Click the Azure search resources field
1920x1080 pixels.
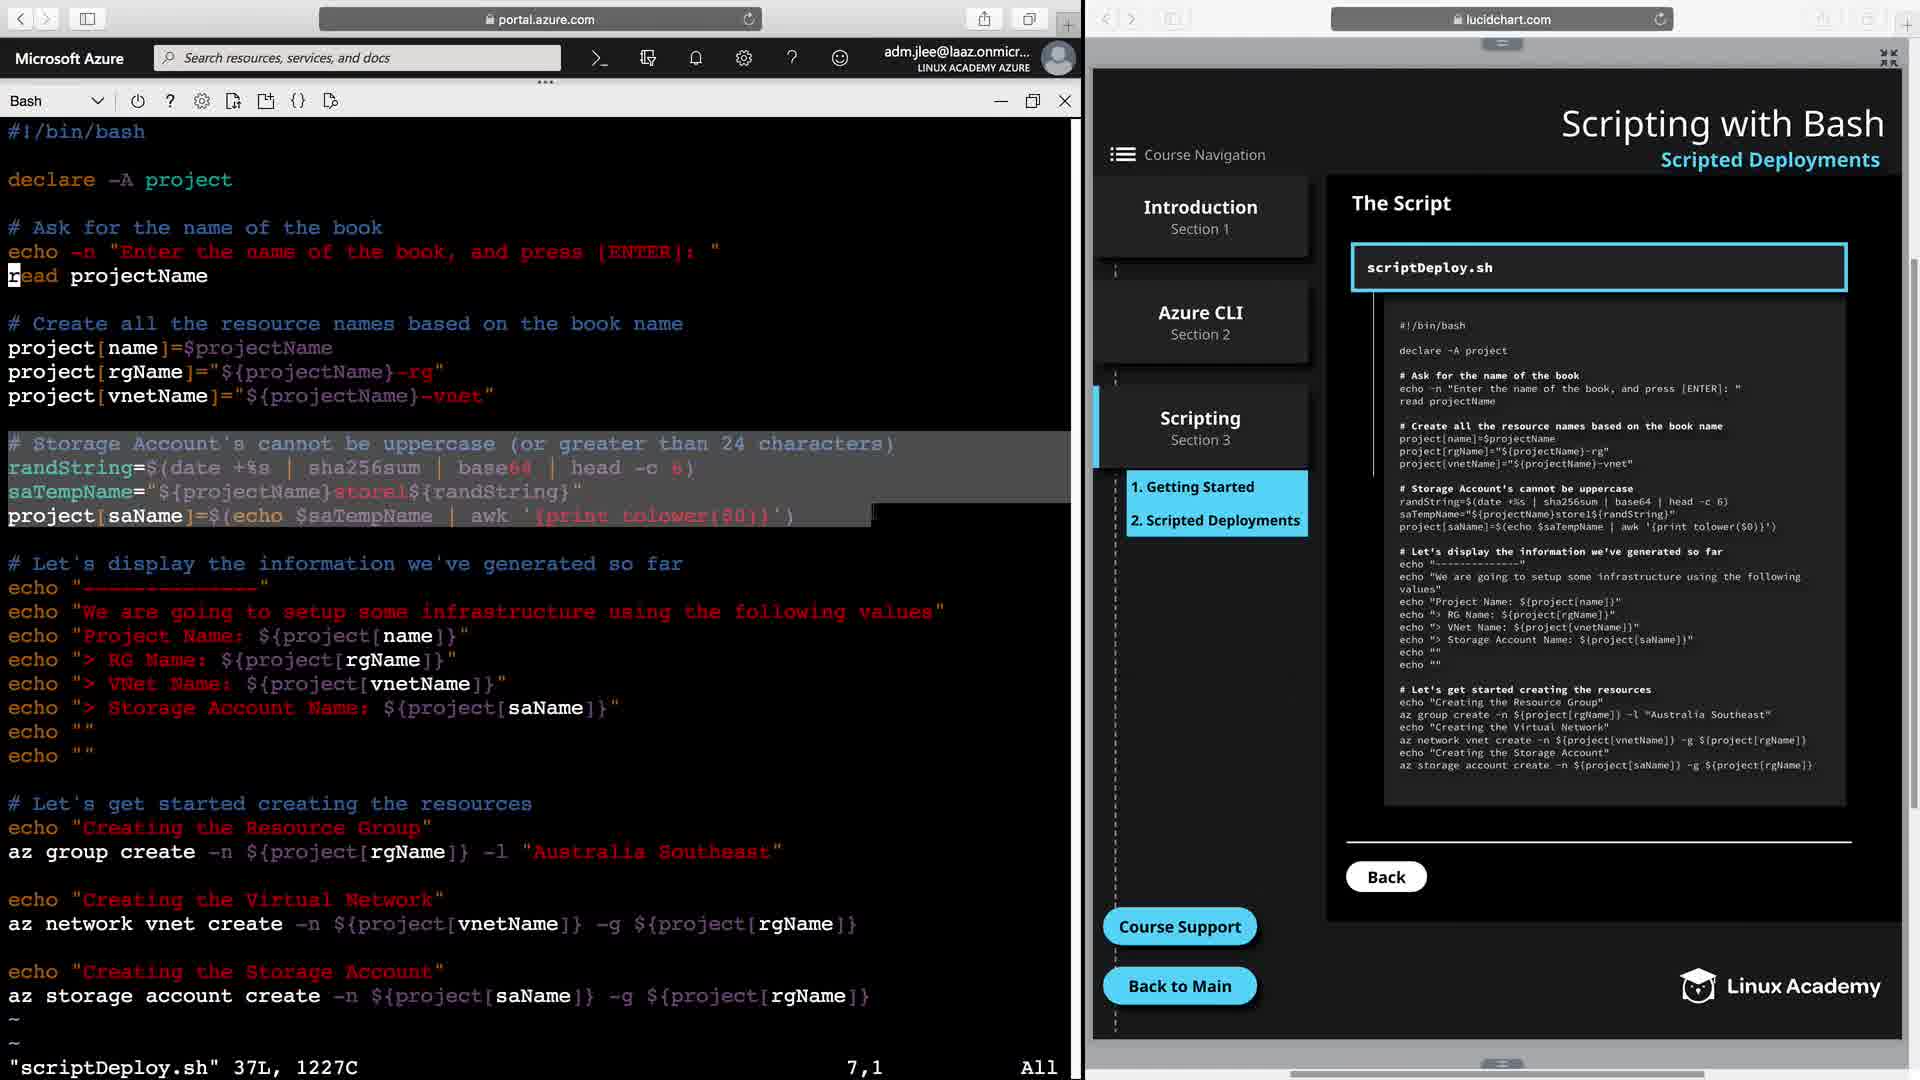(x=360, y=58)
